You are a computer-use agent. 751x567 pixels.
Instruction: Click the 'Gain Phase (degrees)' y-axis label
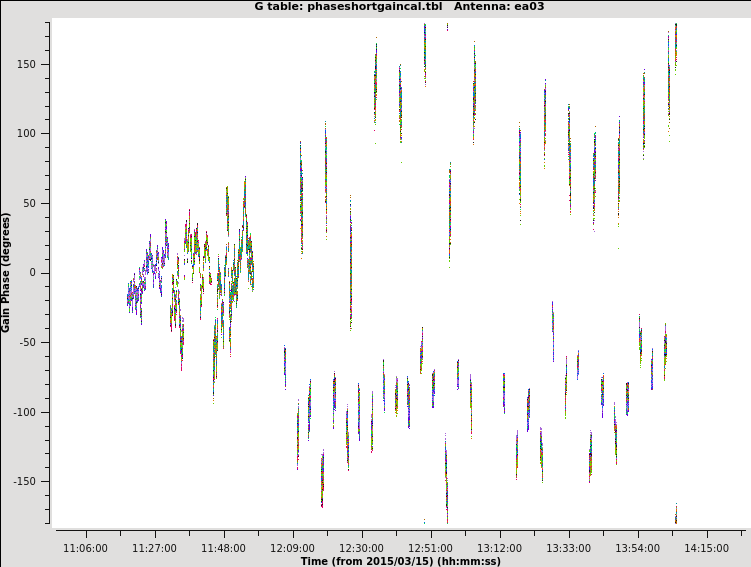click(x=7, y=272)
